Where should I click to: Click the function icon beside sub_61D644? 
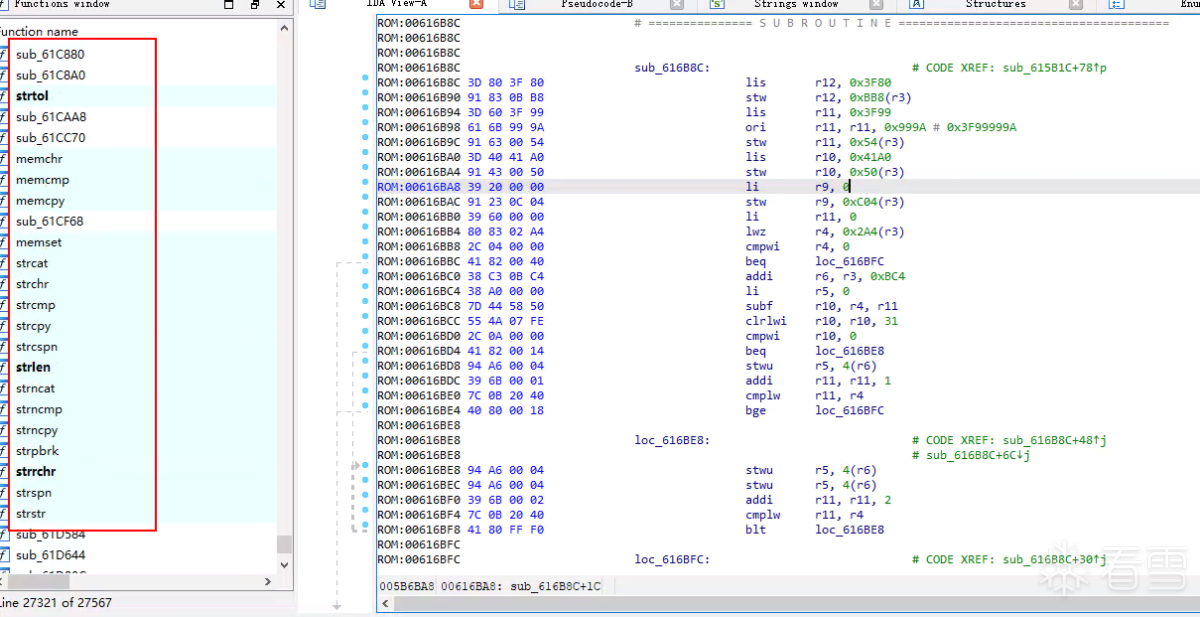click(4, 555)
